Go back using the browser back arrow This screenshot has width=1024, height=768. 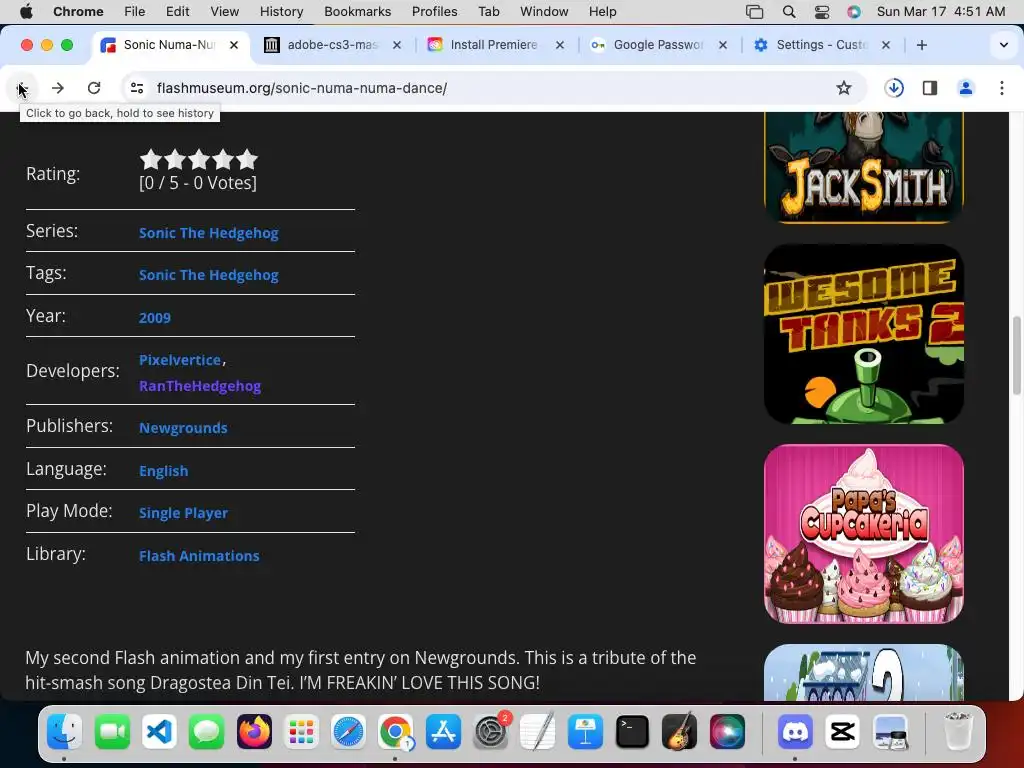(x=22, y=88)
